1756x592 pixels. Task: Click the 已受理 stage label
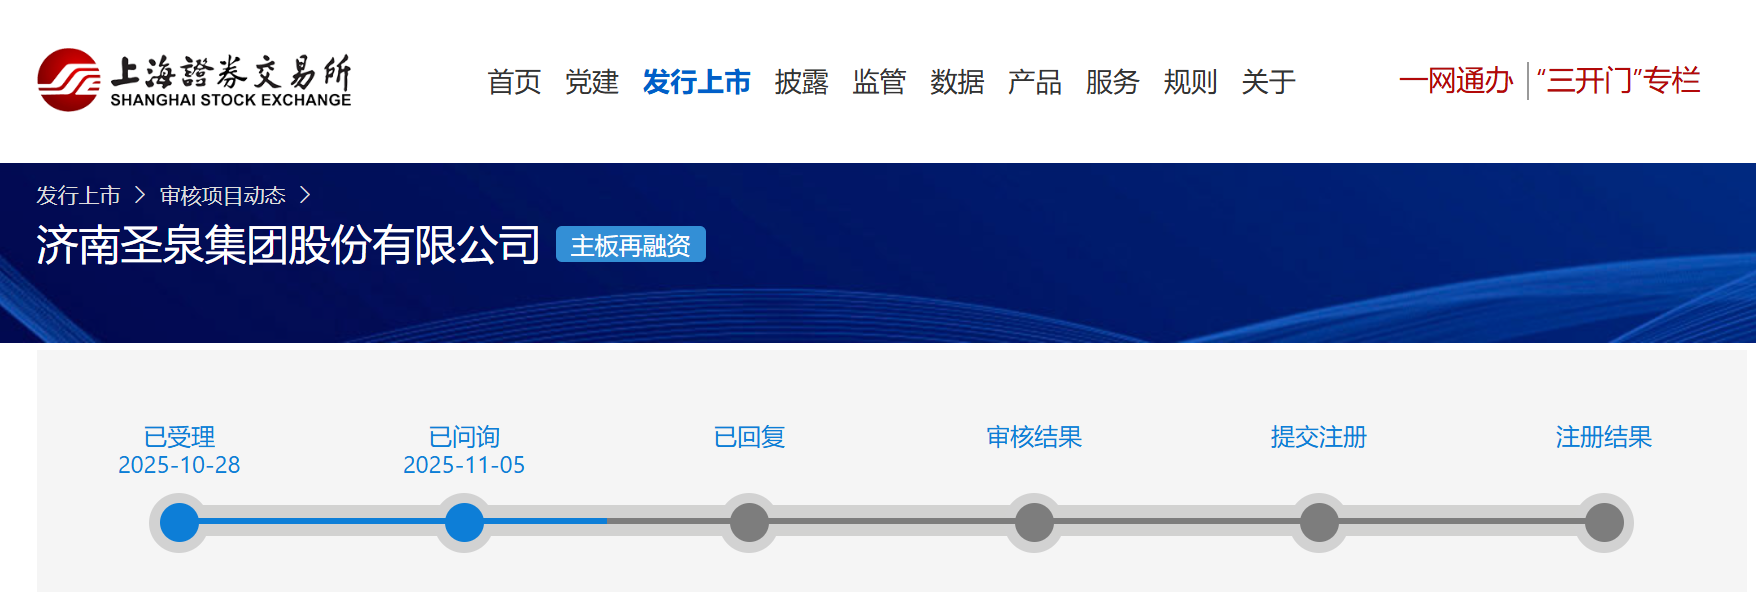179,437
